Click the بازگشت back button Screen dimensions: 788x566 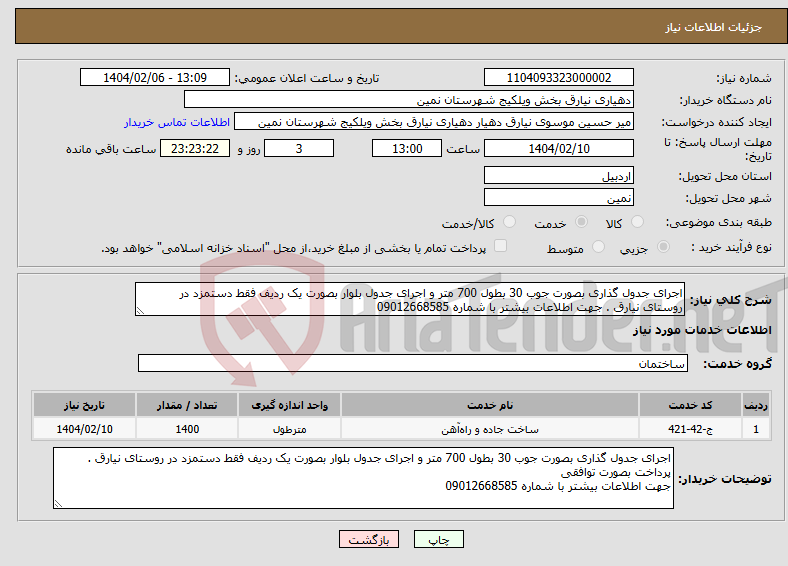tap(369, 539)
